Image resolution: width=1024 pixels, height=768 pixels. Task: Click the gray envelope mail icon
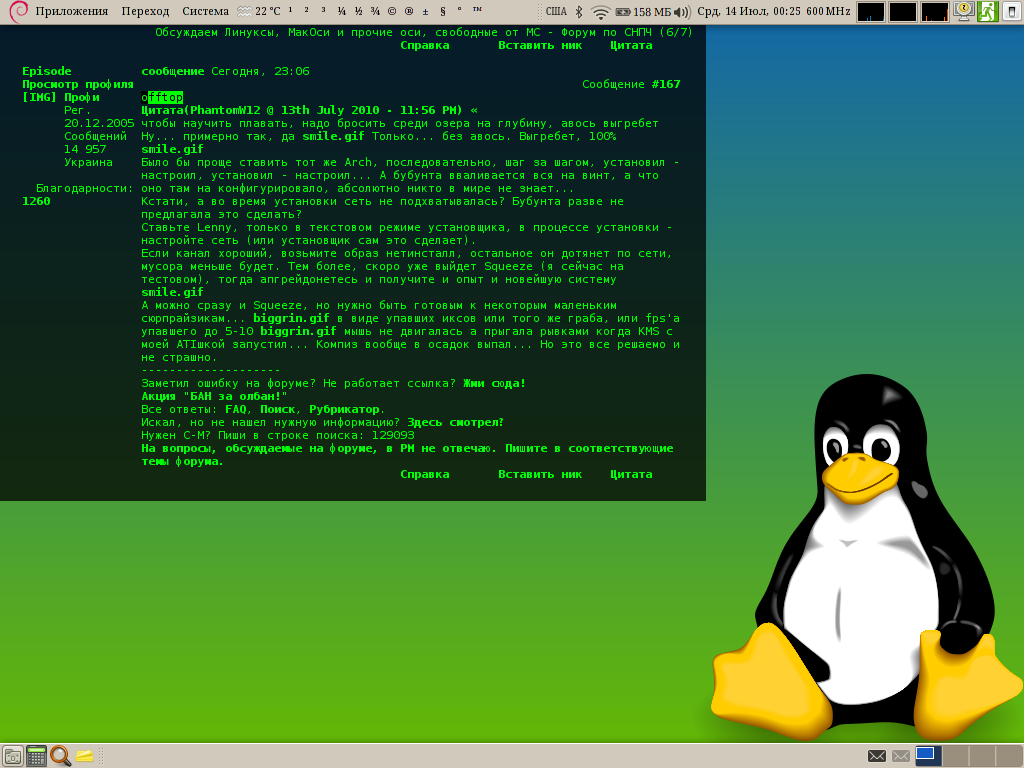pos(901,756)
